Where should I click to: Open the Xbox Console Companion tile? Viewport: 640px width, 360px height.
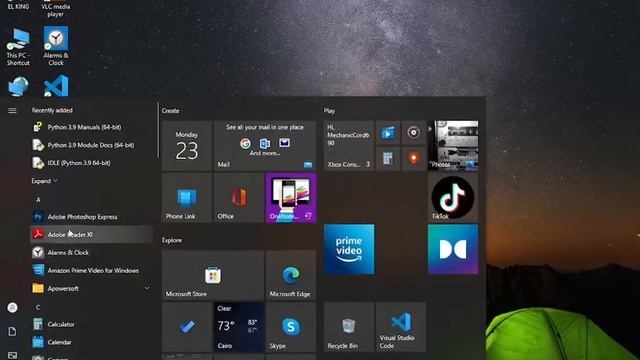[x=349, y=146]
